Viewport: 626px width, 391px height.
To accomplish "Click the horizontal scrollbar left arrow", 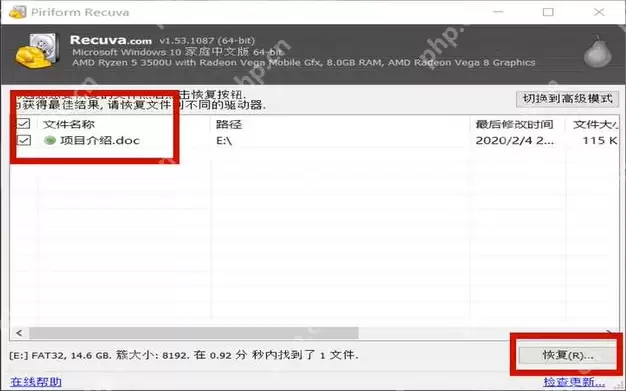I will pyautogui.click(x=19, y=333).
